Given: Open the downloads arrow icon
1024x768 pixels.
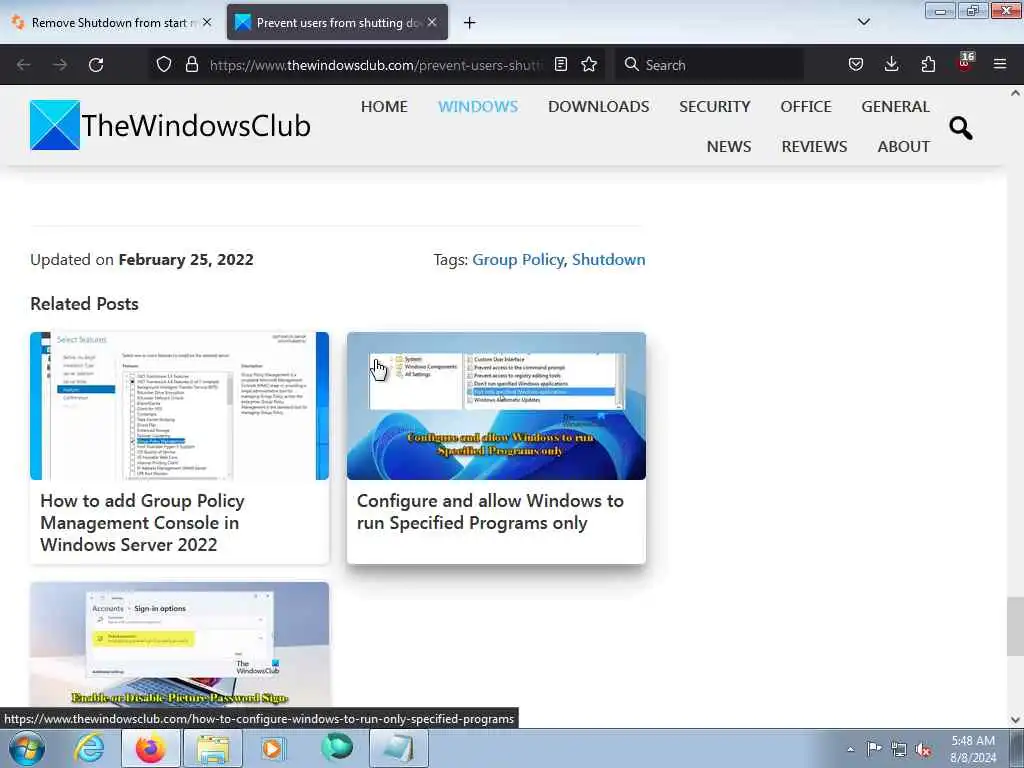Looking at the screenshot, I should pyautogui.click(x=891, y=64).
